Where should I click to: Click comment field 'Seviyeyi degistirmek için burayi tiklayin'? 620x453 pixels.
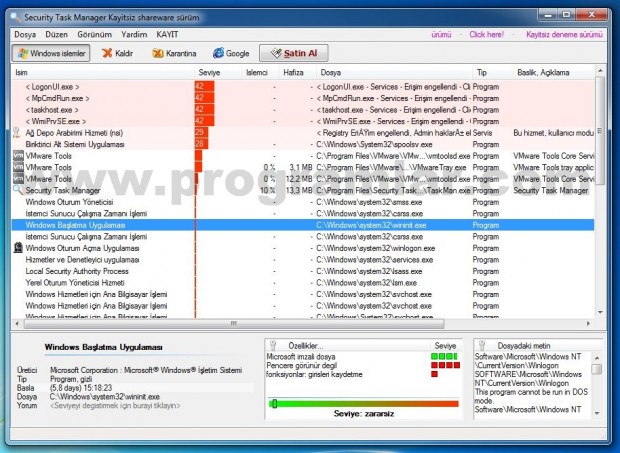coord(115,406)
